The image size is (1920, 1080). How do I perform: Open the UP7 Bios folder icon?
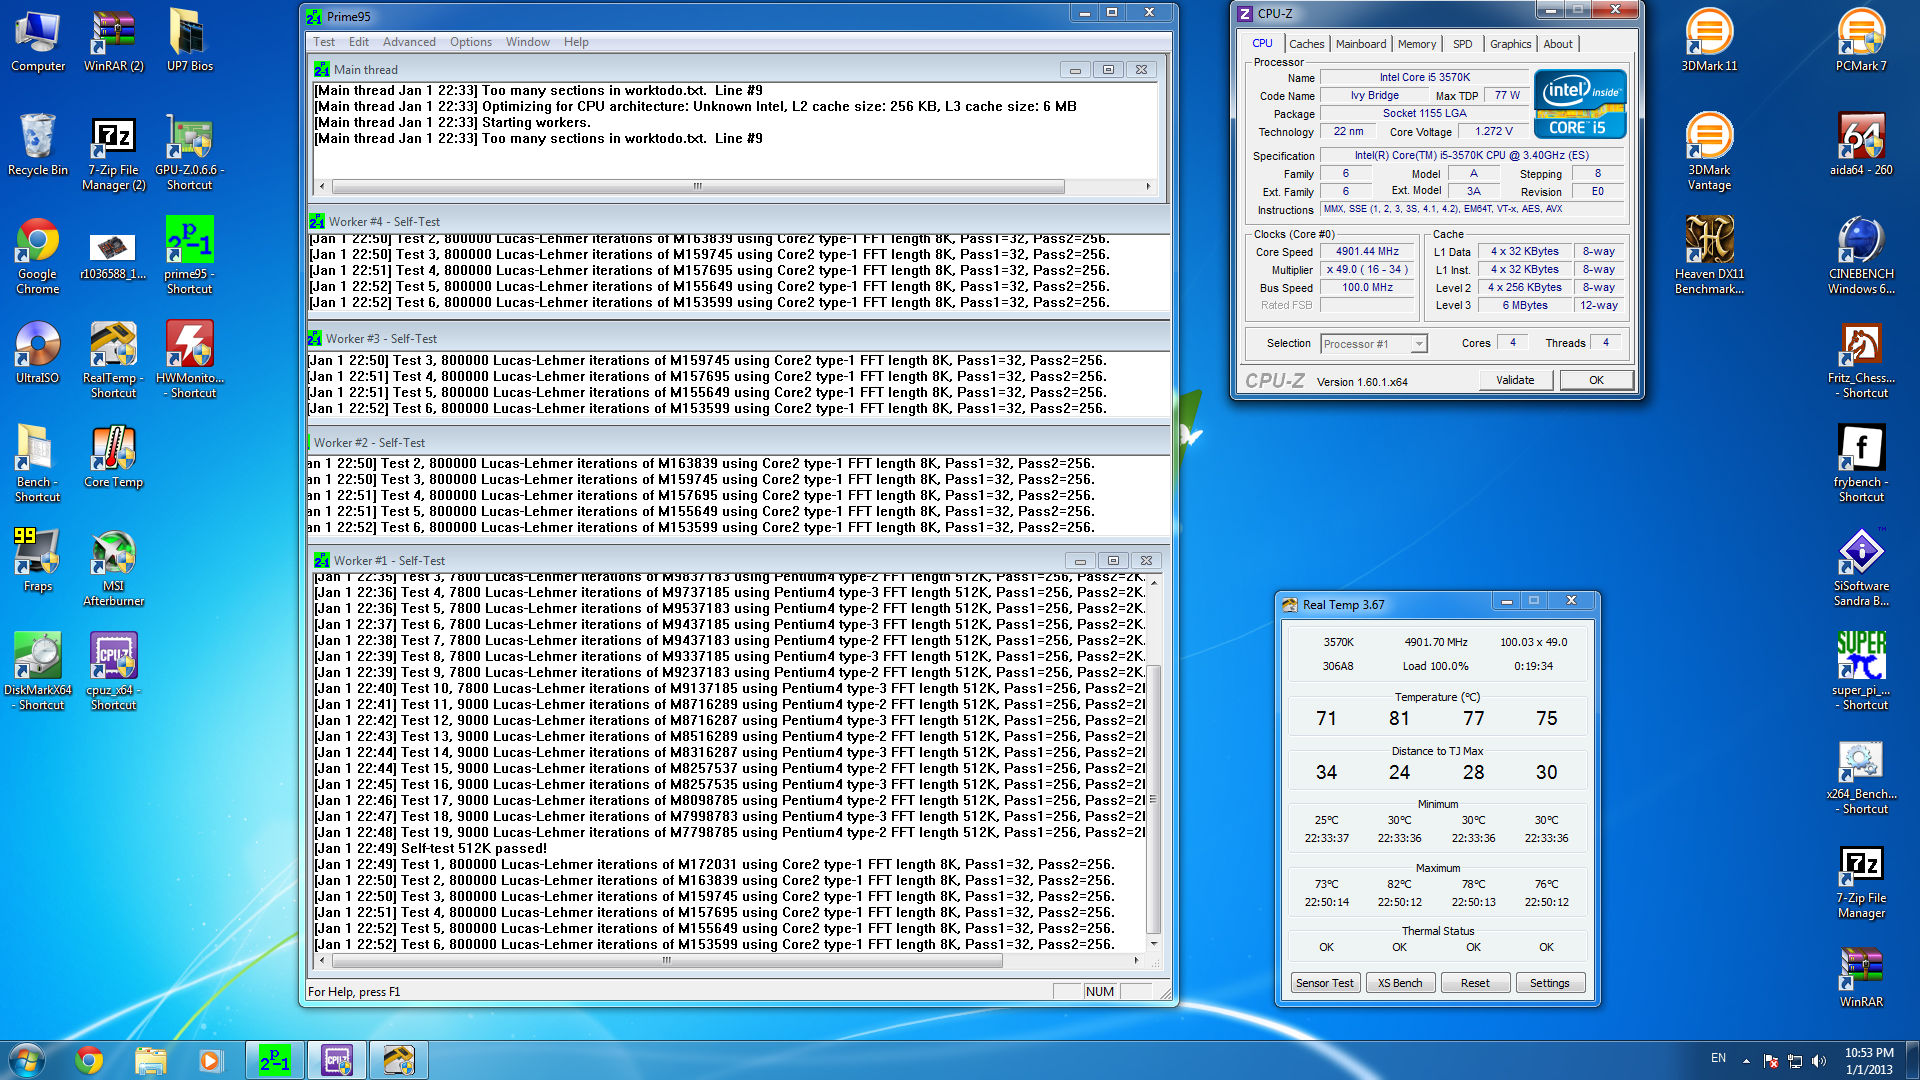click(189, 42)
